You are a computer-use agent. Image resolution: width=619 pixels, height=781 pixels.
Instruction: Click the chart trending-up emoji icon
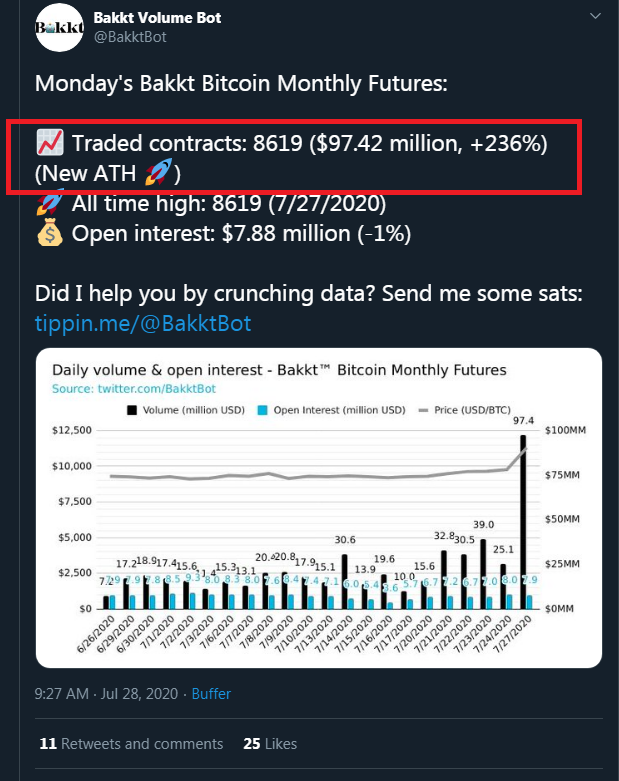coord(50,142)
